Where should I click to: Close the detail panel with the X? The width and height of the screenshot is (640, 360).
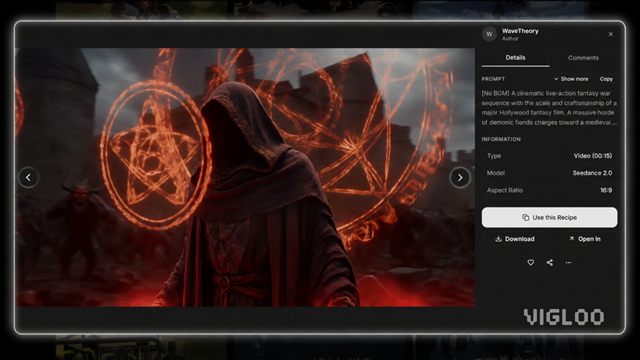coord(611,34)
